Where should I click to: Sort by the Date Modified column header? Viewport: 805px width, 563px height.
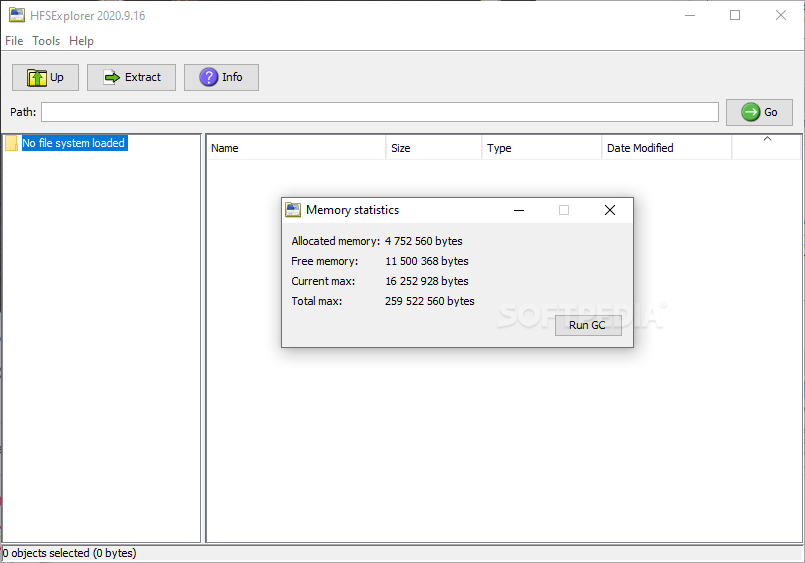coord(666,148)
